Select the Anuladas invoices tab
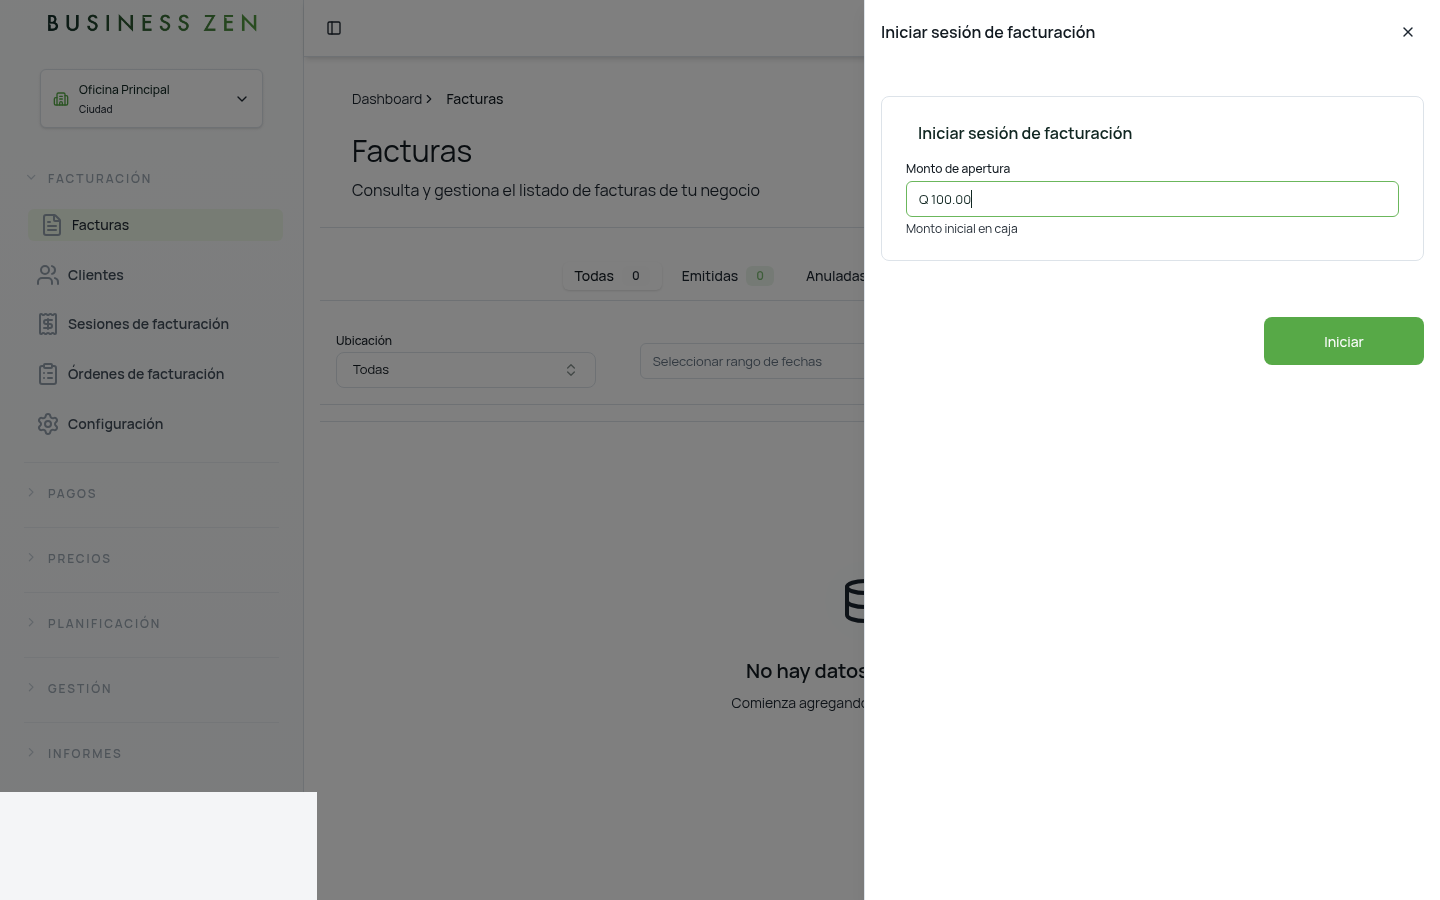 pyautogui.click(x=835, y=276)
